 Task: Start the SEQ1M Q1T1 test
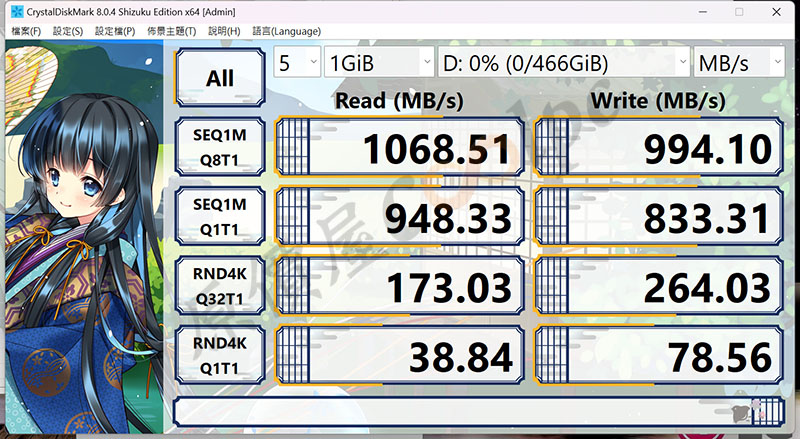point(220,216)
